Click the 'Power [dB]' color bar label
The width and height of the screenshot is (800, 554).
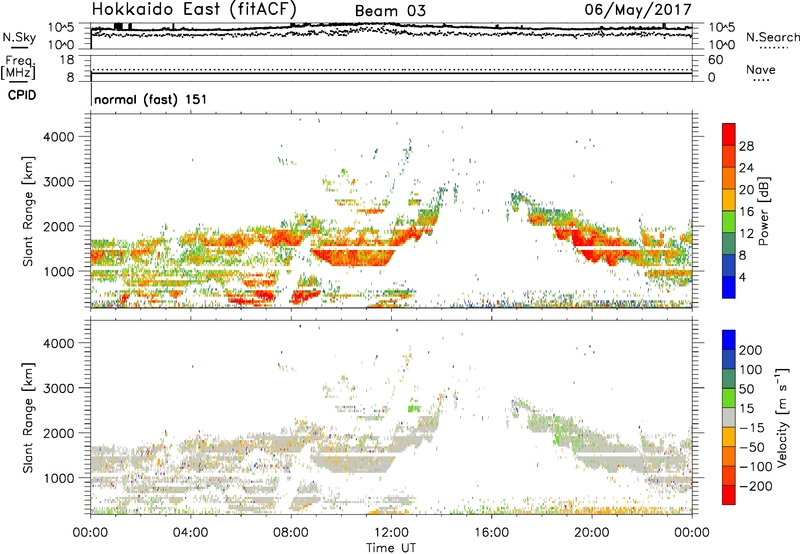pos(764,211)
